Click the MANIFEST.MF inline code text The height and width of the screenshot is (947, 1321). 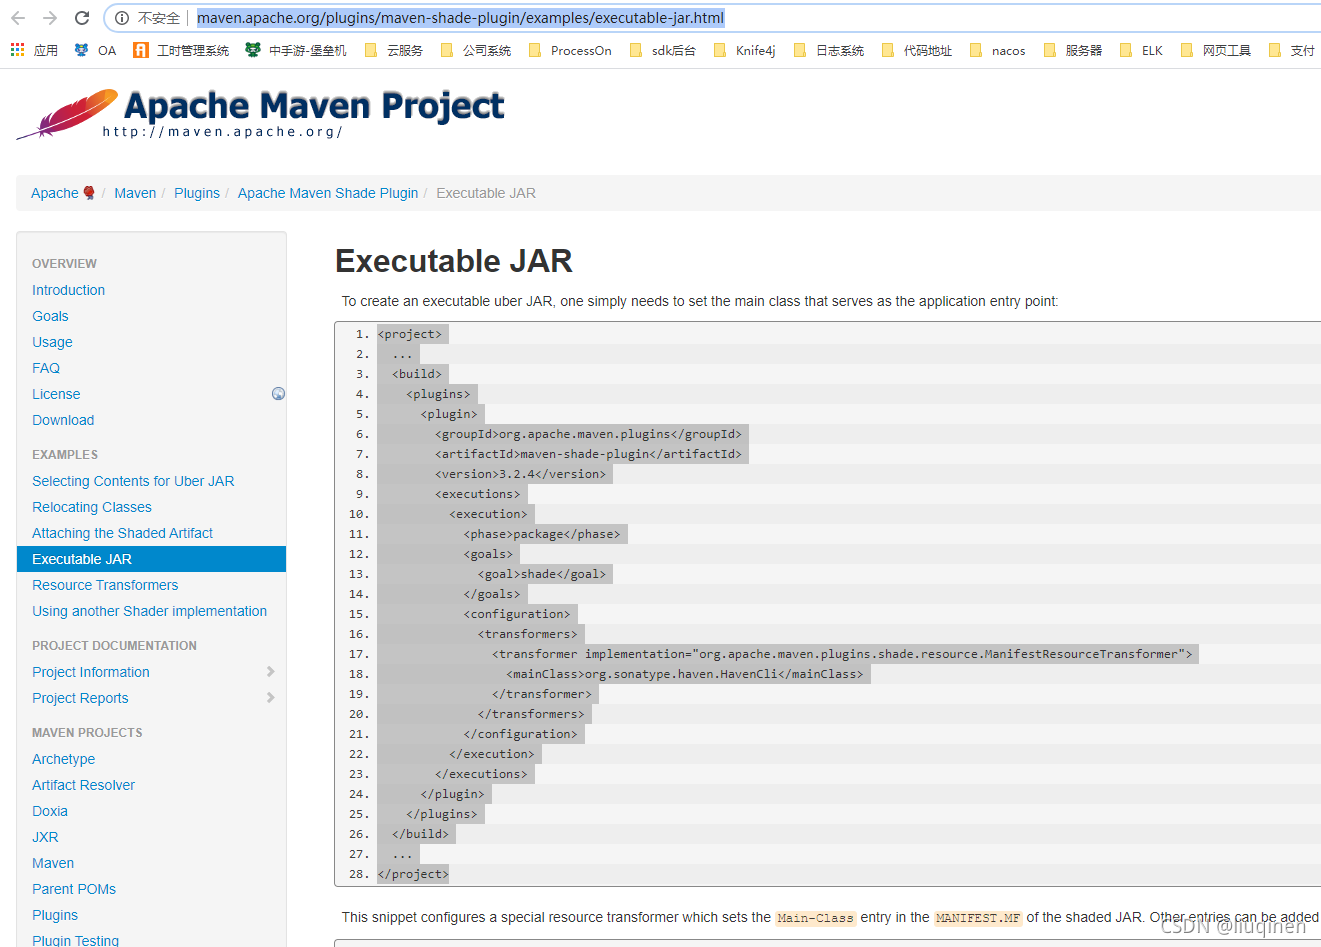978,918
